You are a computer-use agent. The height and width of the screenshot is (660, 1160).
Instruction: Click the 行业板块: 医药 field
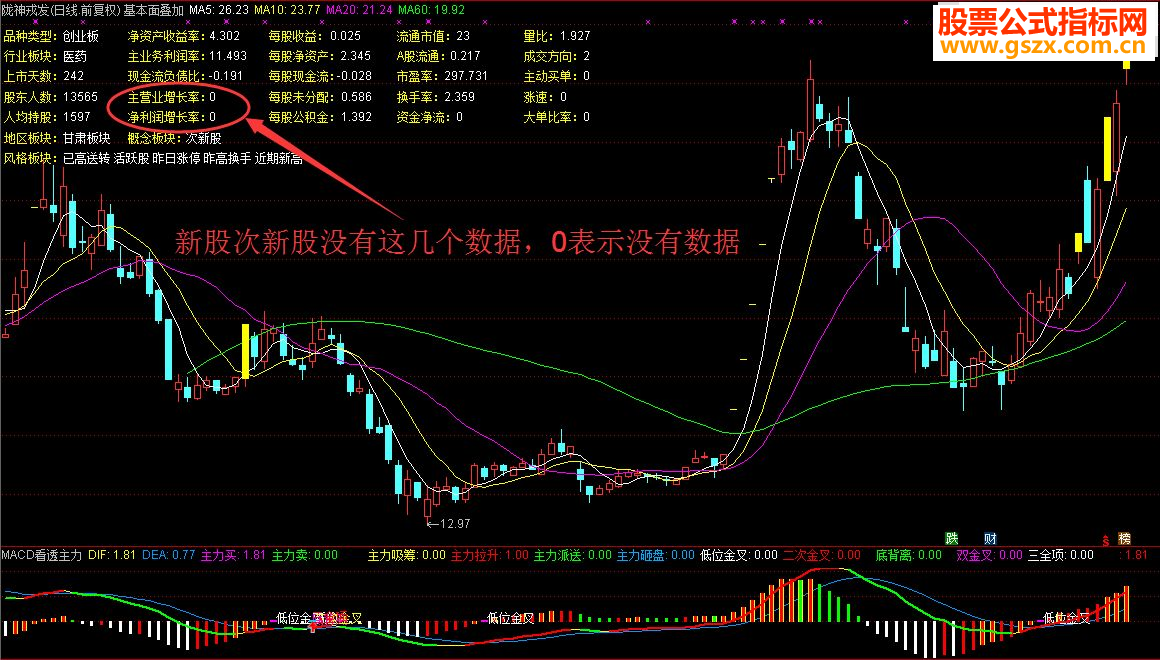[x=45, y=55]
